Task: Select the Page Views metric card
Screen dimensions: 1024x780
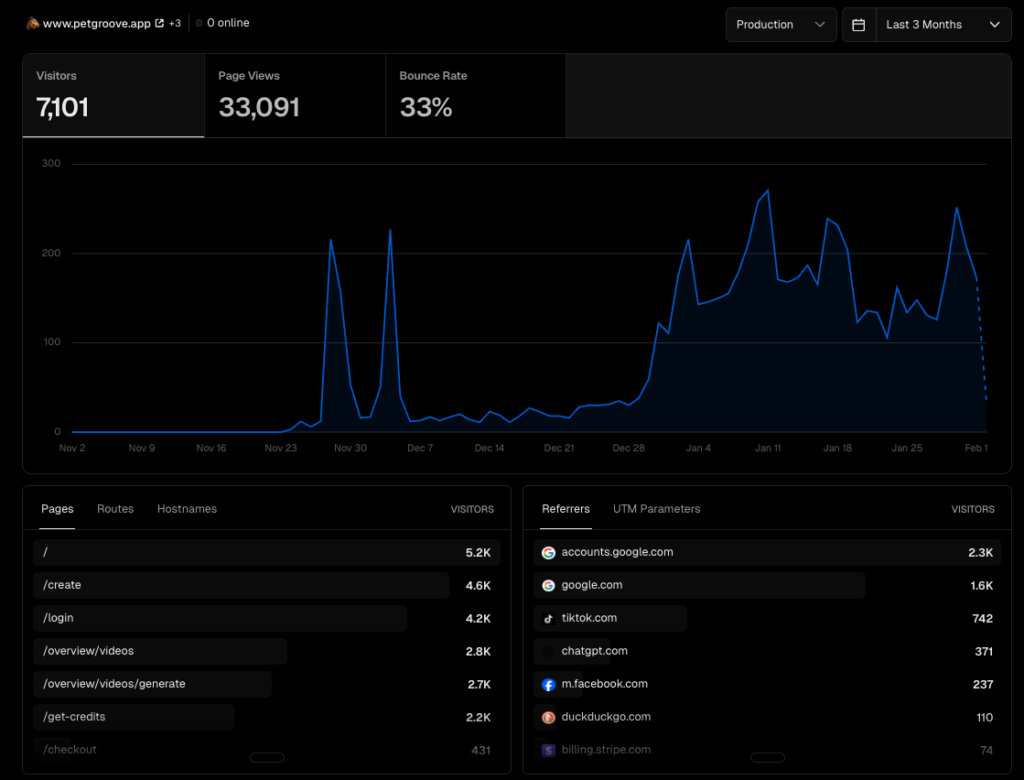Action: [x=294, y=96]
